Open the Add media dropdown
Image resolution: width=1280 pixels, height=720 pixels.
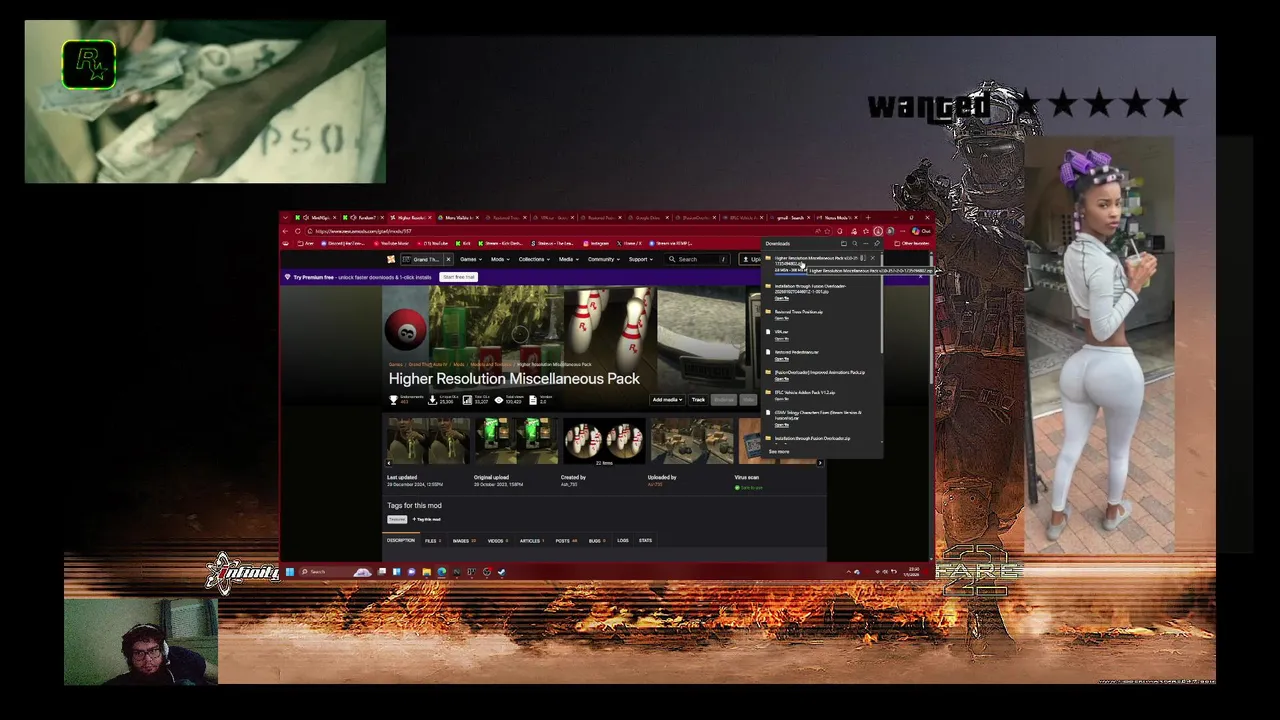pos(667,399)
